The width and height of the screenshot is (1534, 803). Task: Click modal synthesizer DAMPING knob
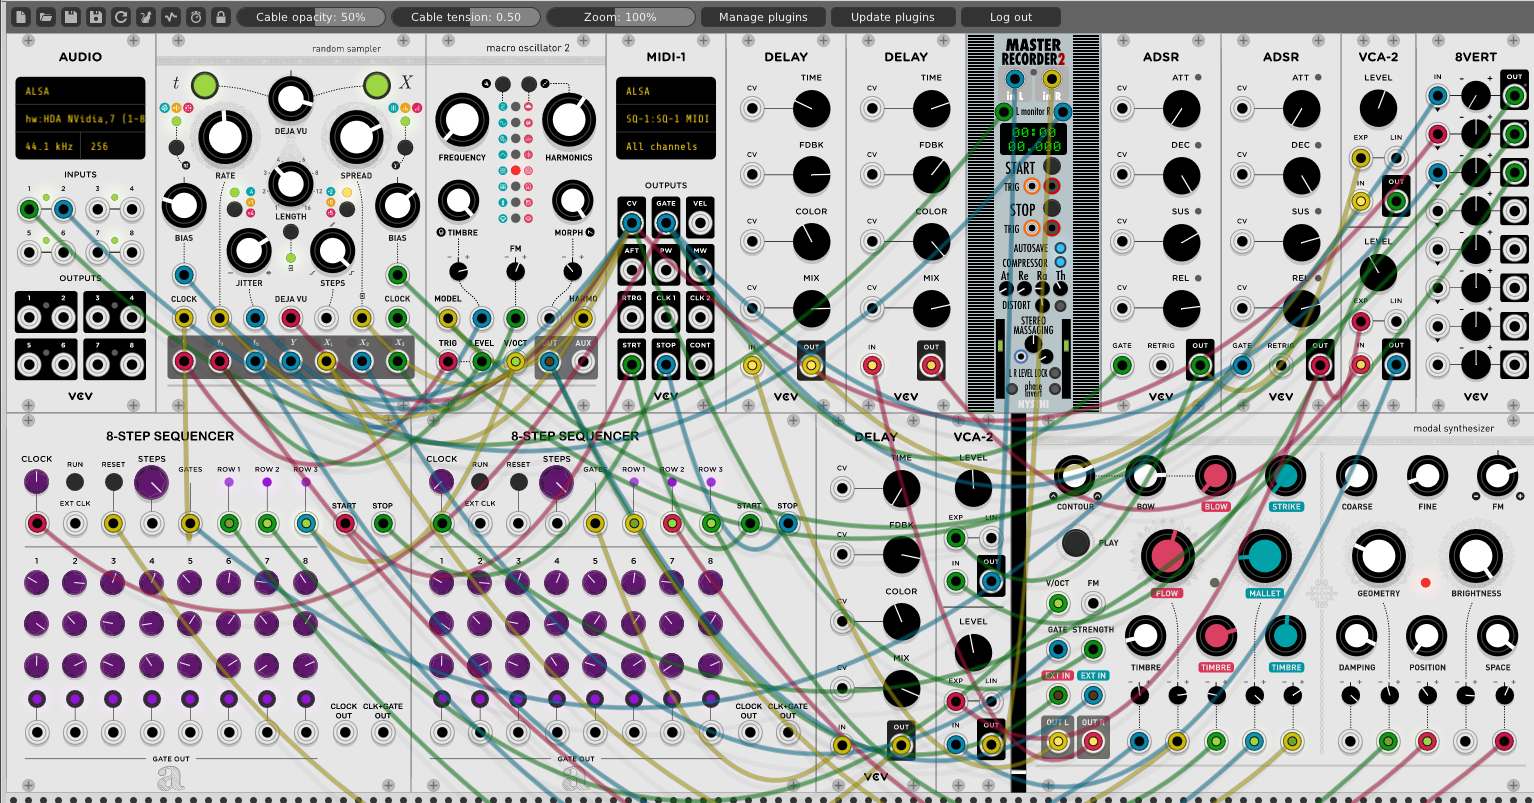(1357, 637)
